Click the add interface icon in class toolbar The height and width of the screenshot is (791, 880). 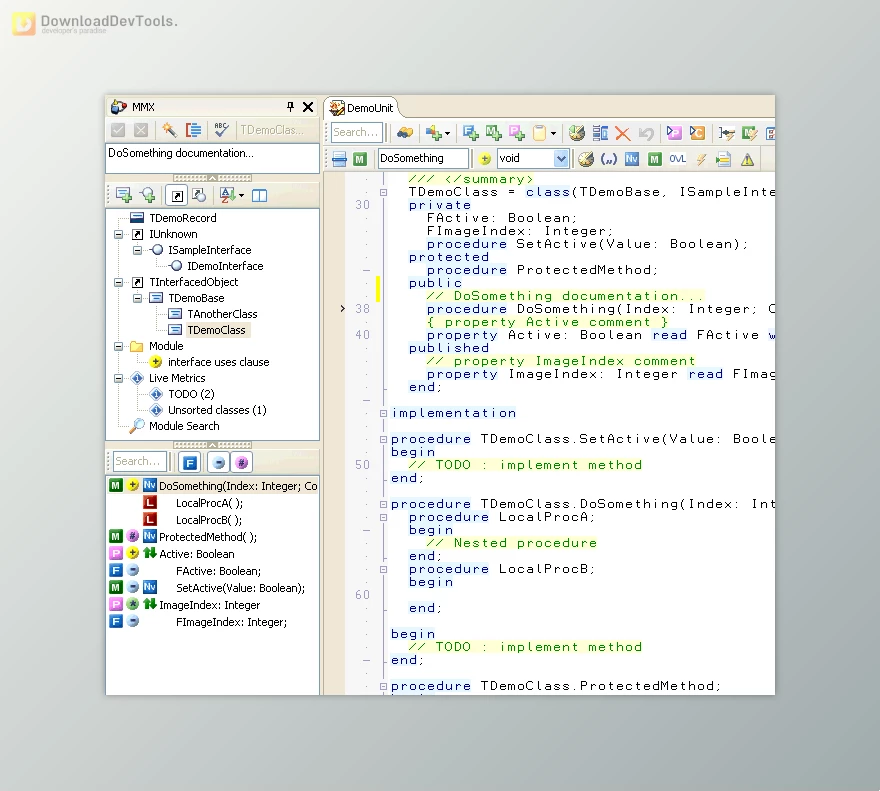[148, 195]
